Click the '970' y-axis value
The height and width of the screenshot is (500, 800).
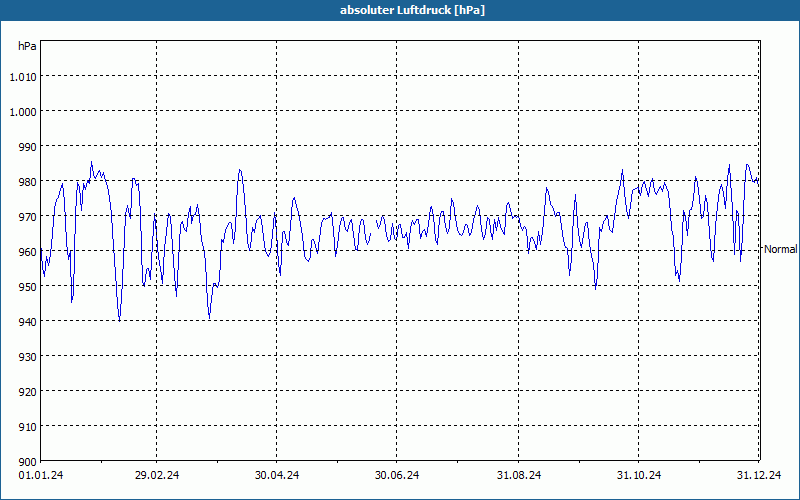click(x=28, y=217)
